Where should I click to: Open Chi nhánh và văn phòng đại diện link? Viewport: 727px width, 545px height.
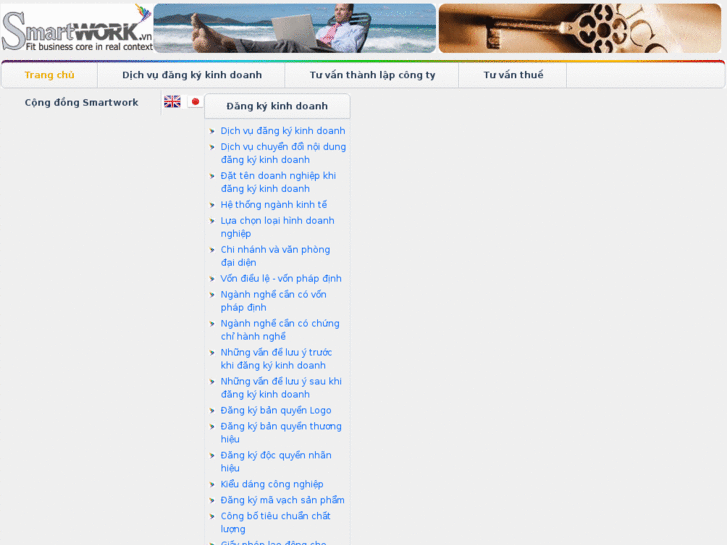(275, 256)
